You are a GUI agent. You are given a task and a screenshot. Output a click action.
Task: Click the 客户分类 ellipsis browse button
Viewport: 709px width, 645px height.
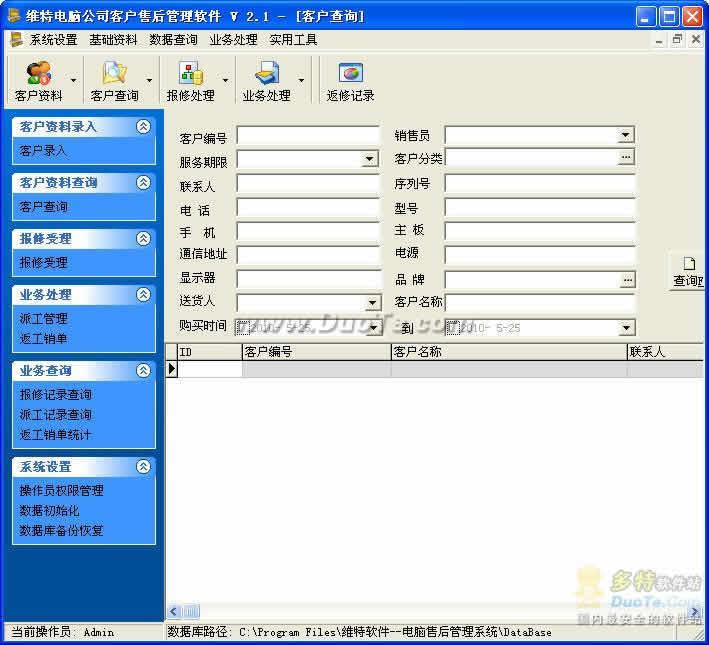[x=626, y=158]
